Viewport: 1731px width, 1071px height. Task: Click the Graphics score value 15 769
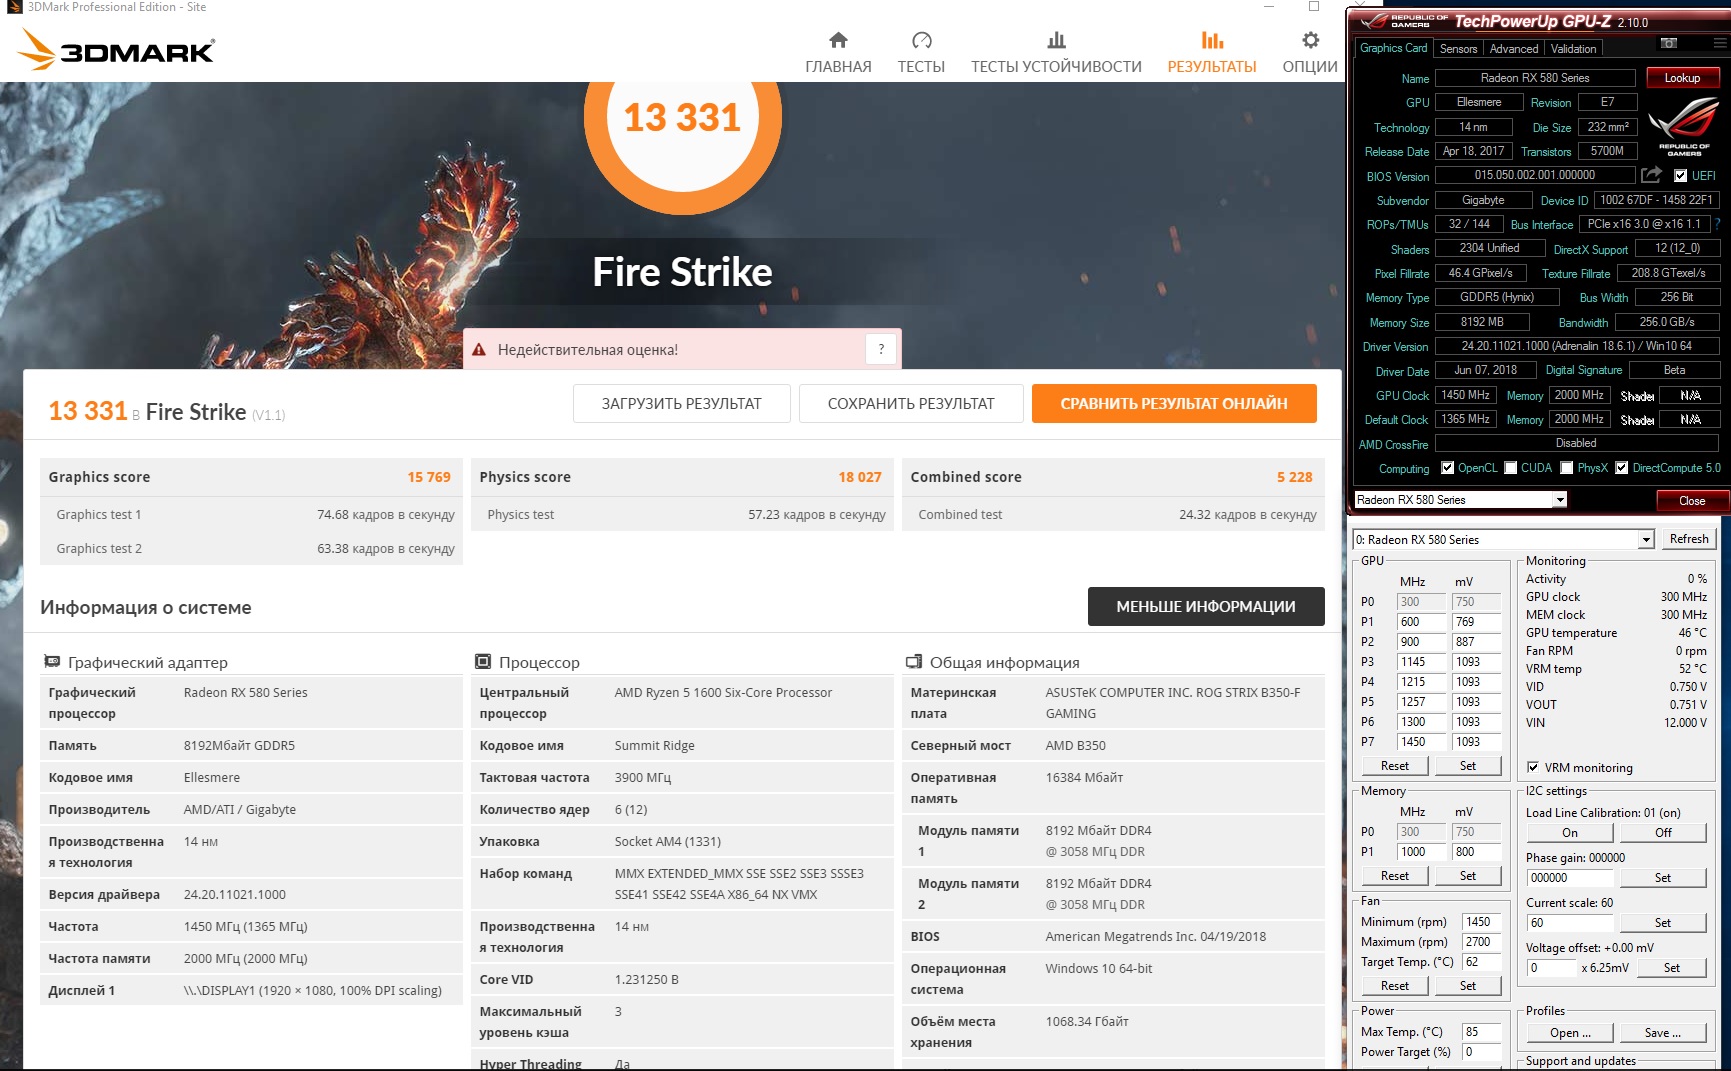[x=429, y=477]
